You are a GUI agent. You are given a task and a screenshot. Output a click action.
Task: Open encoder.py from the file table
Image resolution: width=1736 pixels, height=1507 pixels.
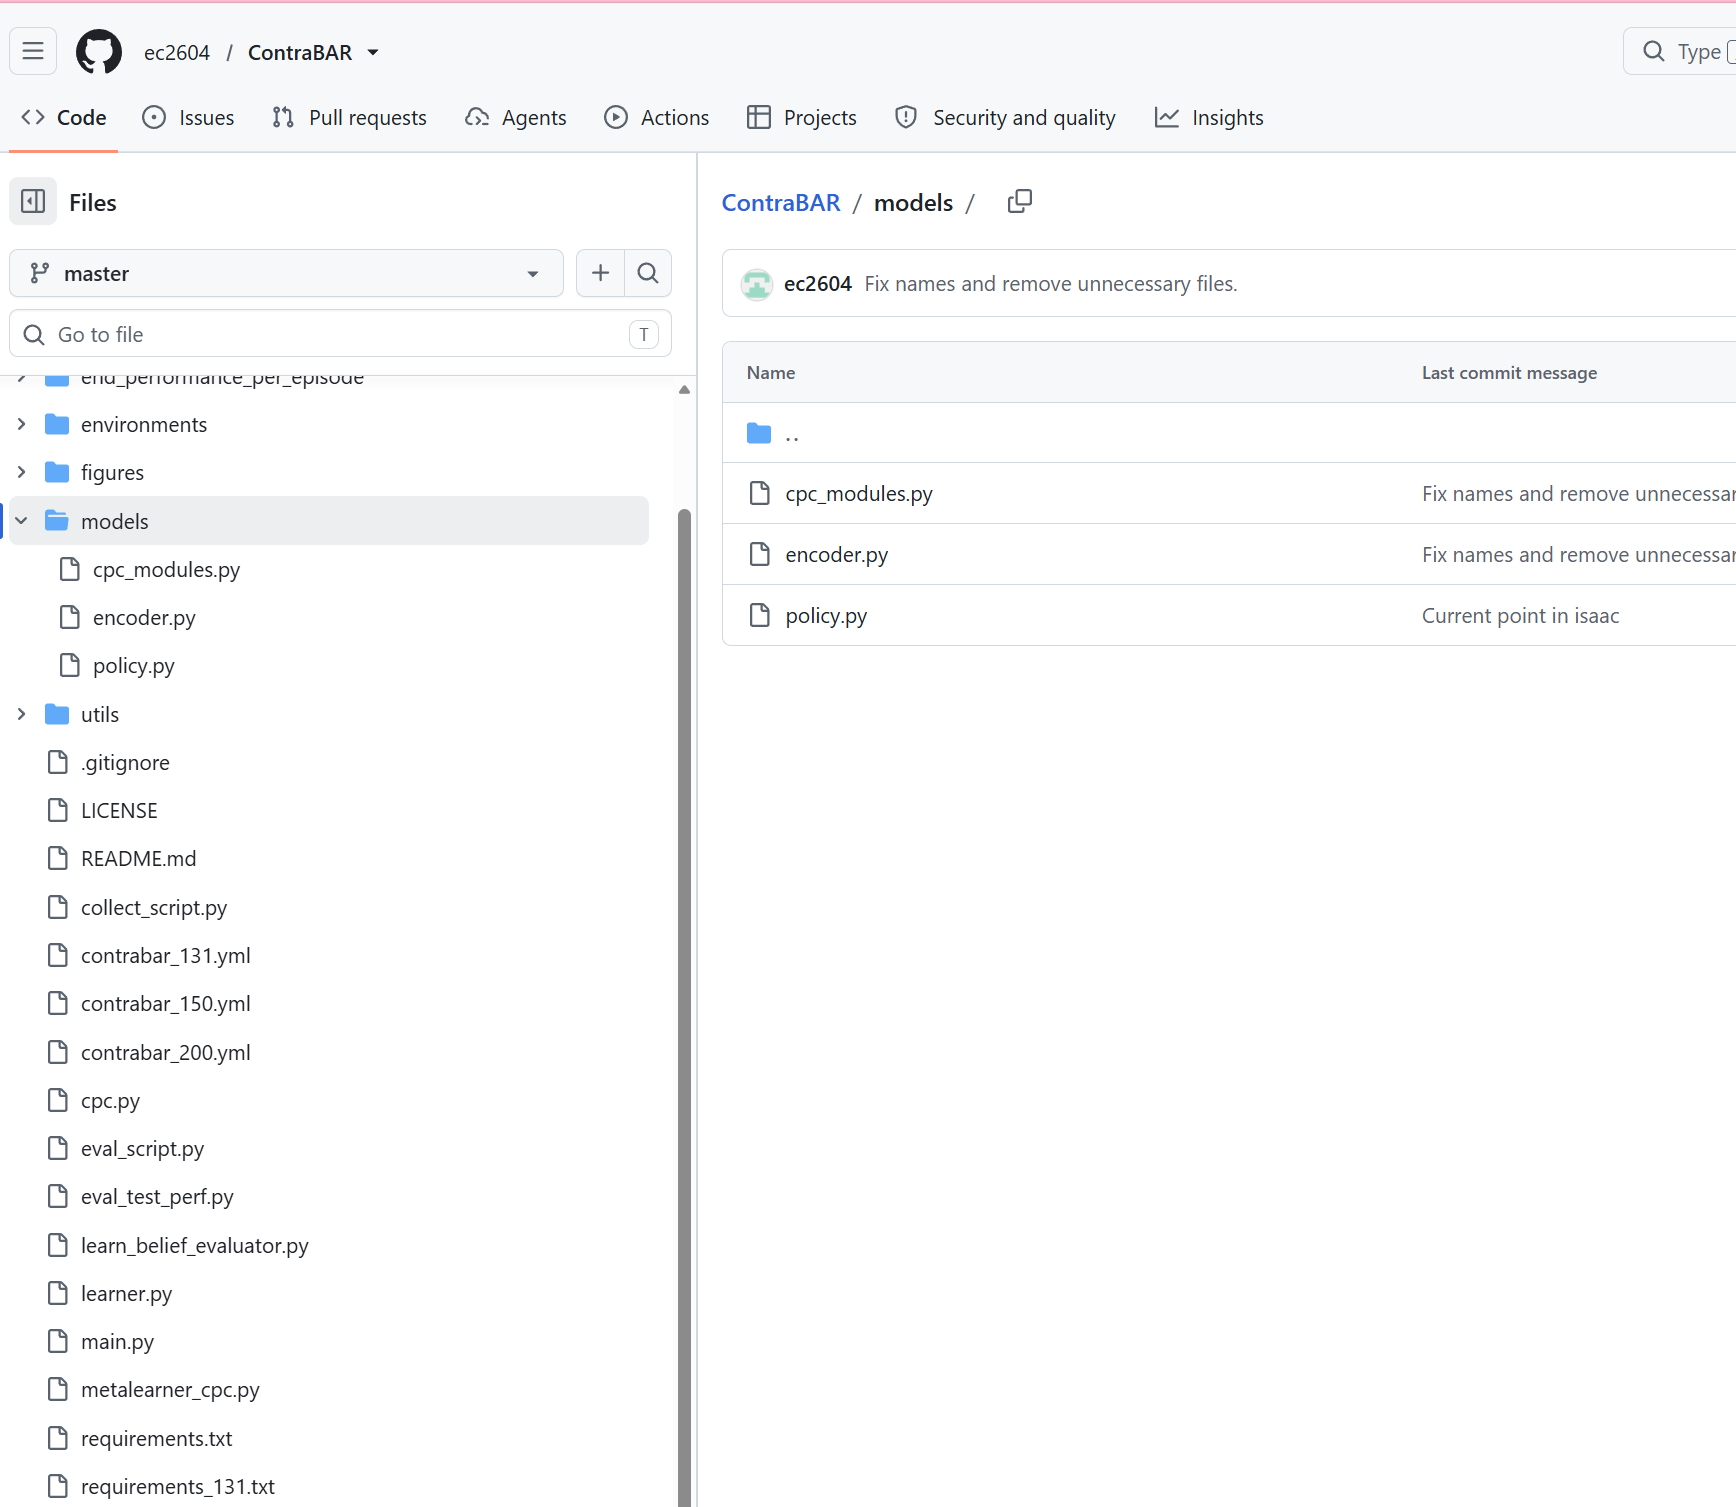pos(837,554)
